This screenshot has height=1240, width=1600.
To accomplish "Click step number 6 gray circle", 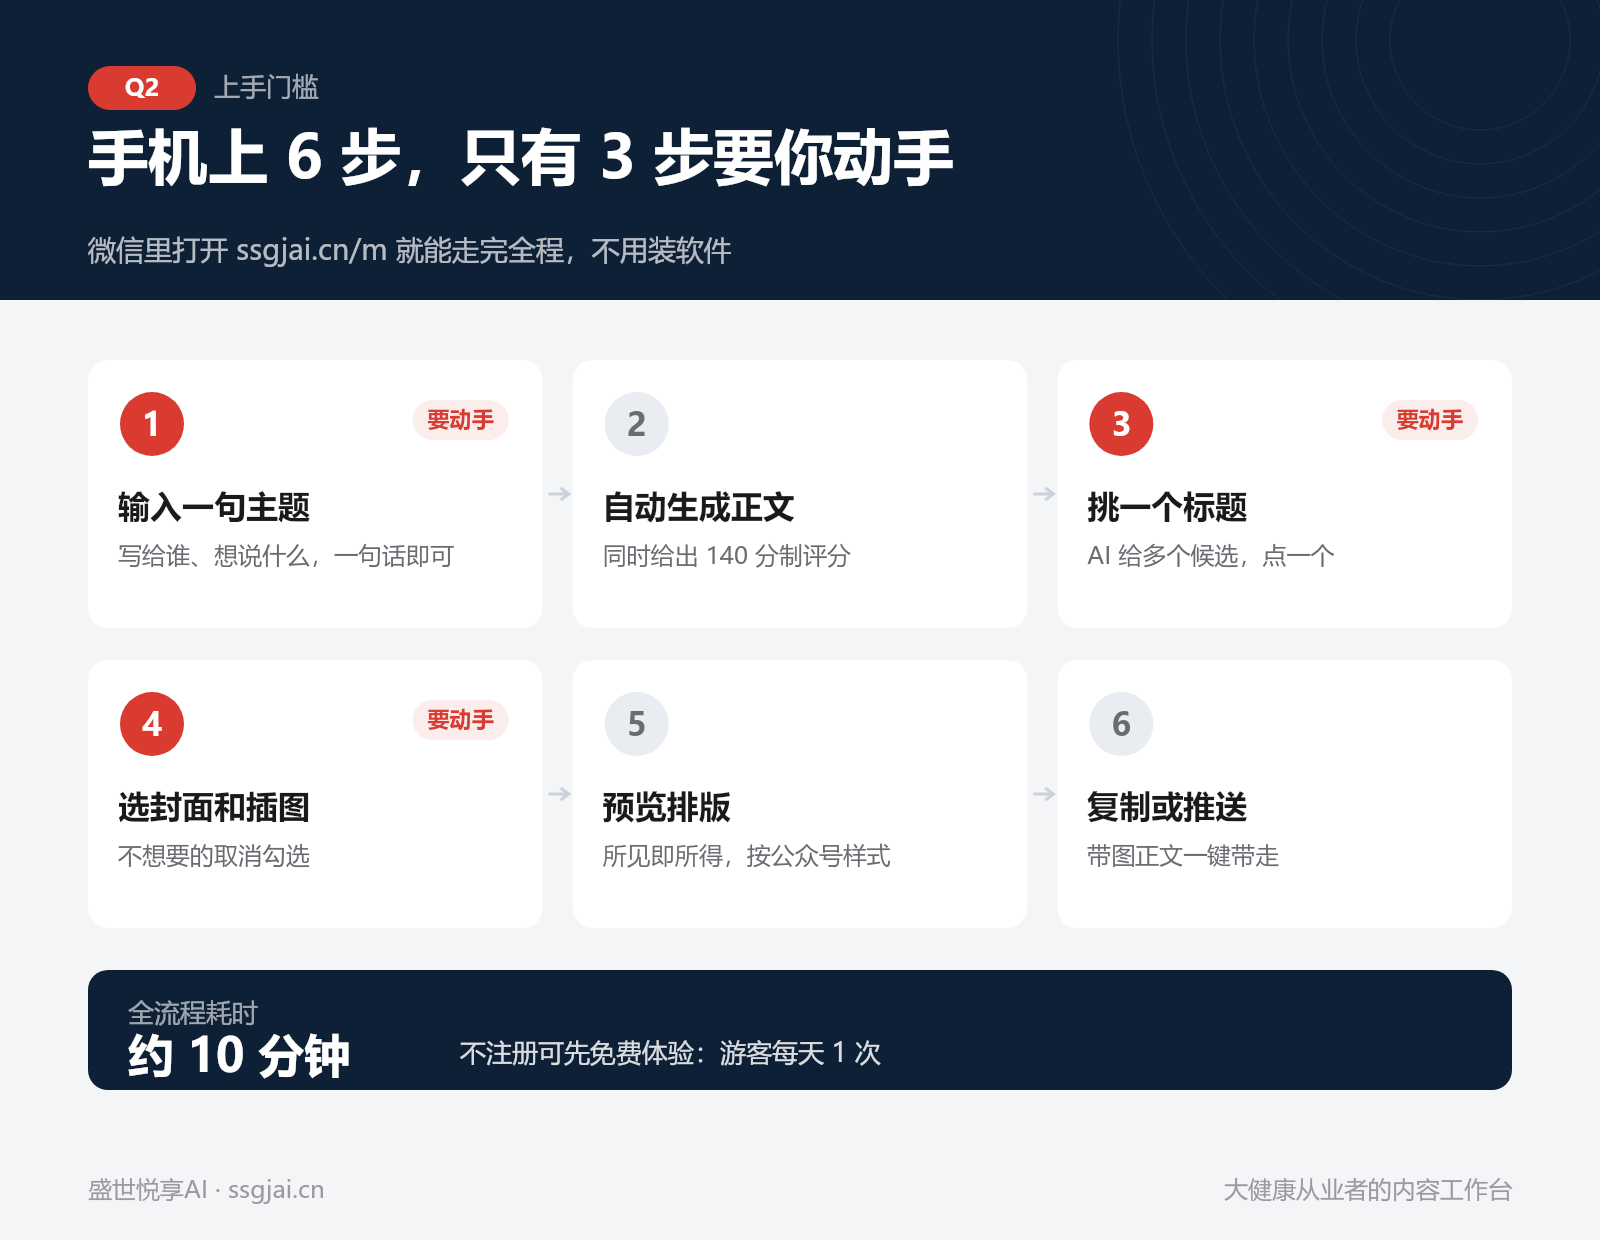I will pos(1121,724).
